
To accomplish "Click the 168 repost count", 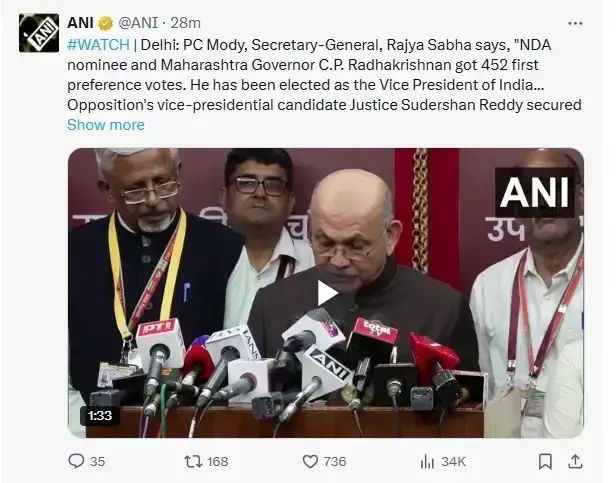I will (x=216, y=461).
